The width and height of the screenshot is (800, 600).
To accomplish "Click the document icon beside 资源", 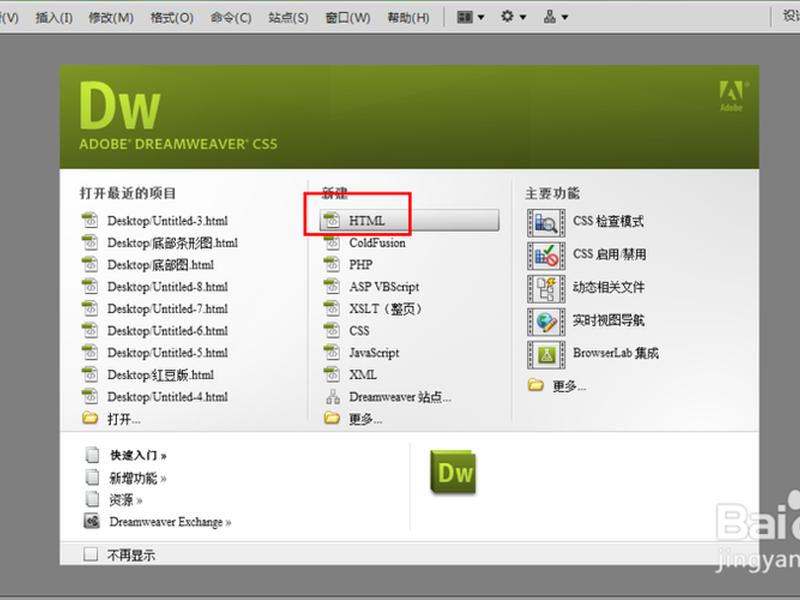I will coord(92,499).
